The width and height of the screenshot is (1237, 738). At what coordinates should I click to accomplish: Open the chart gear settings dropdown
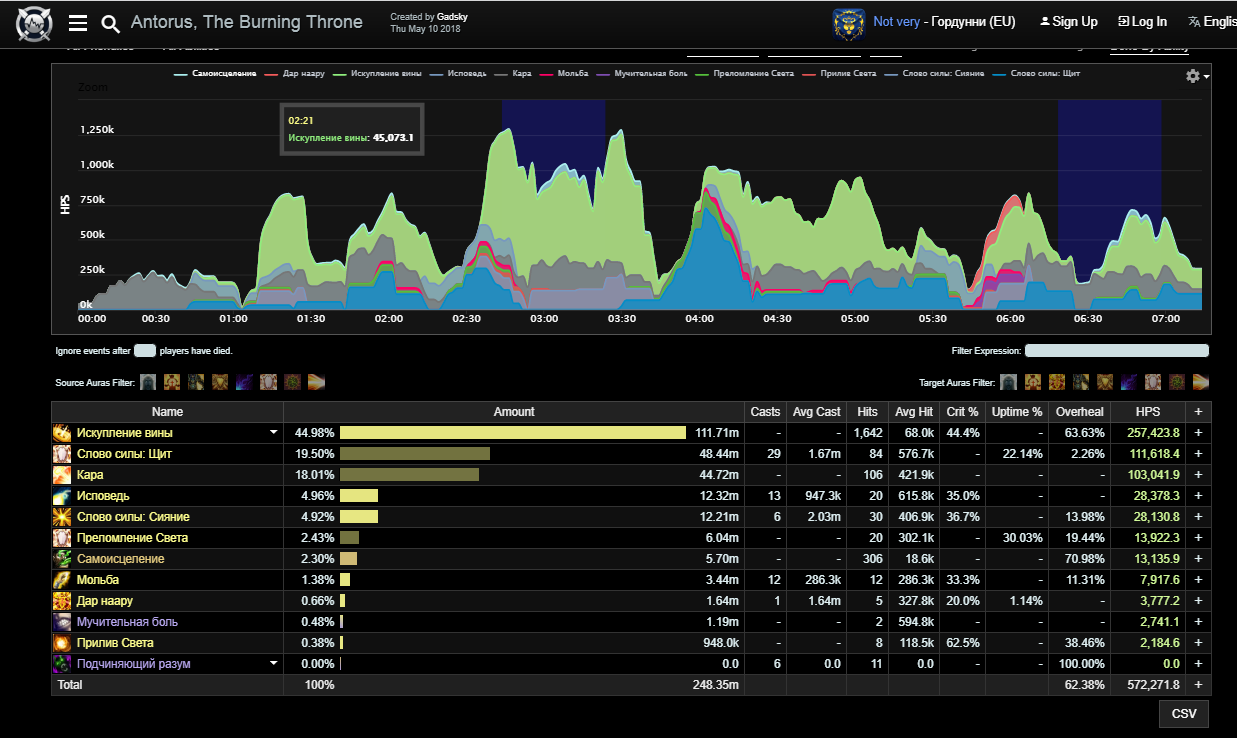click(1195, 76)
